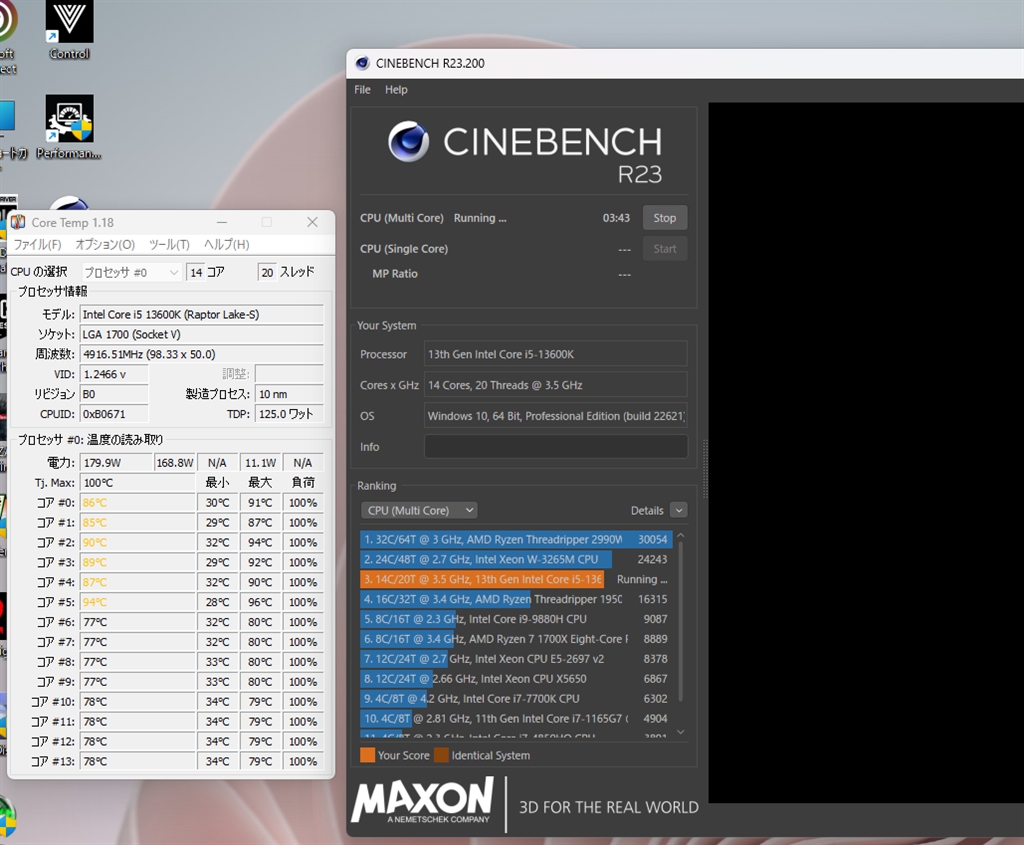The height and width of the screenshot is (845, 1024).
Task: Open the CPU (Multi Core) ranking dropdown
Action: pyautogui.click(x=419, y=511)
